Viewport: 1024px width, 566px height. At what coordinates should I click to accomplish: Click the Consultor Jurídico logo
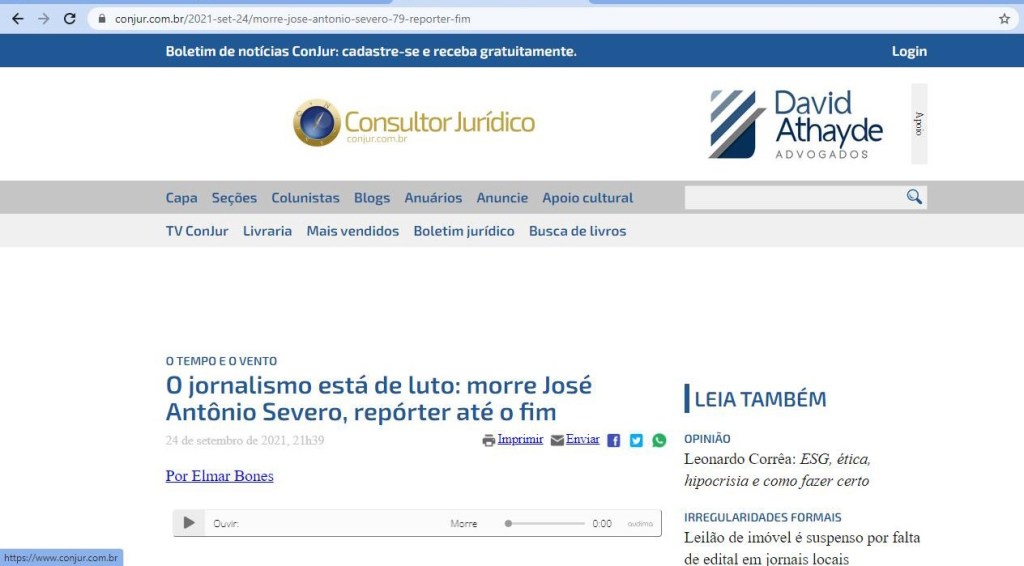pyautogui.click(x=414, y=123)
